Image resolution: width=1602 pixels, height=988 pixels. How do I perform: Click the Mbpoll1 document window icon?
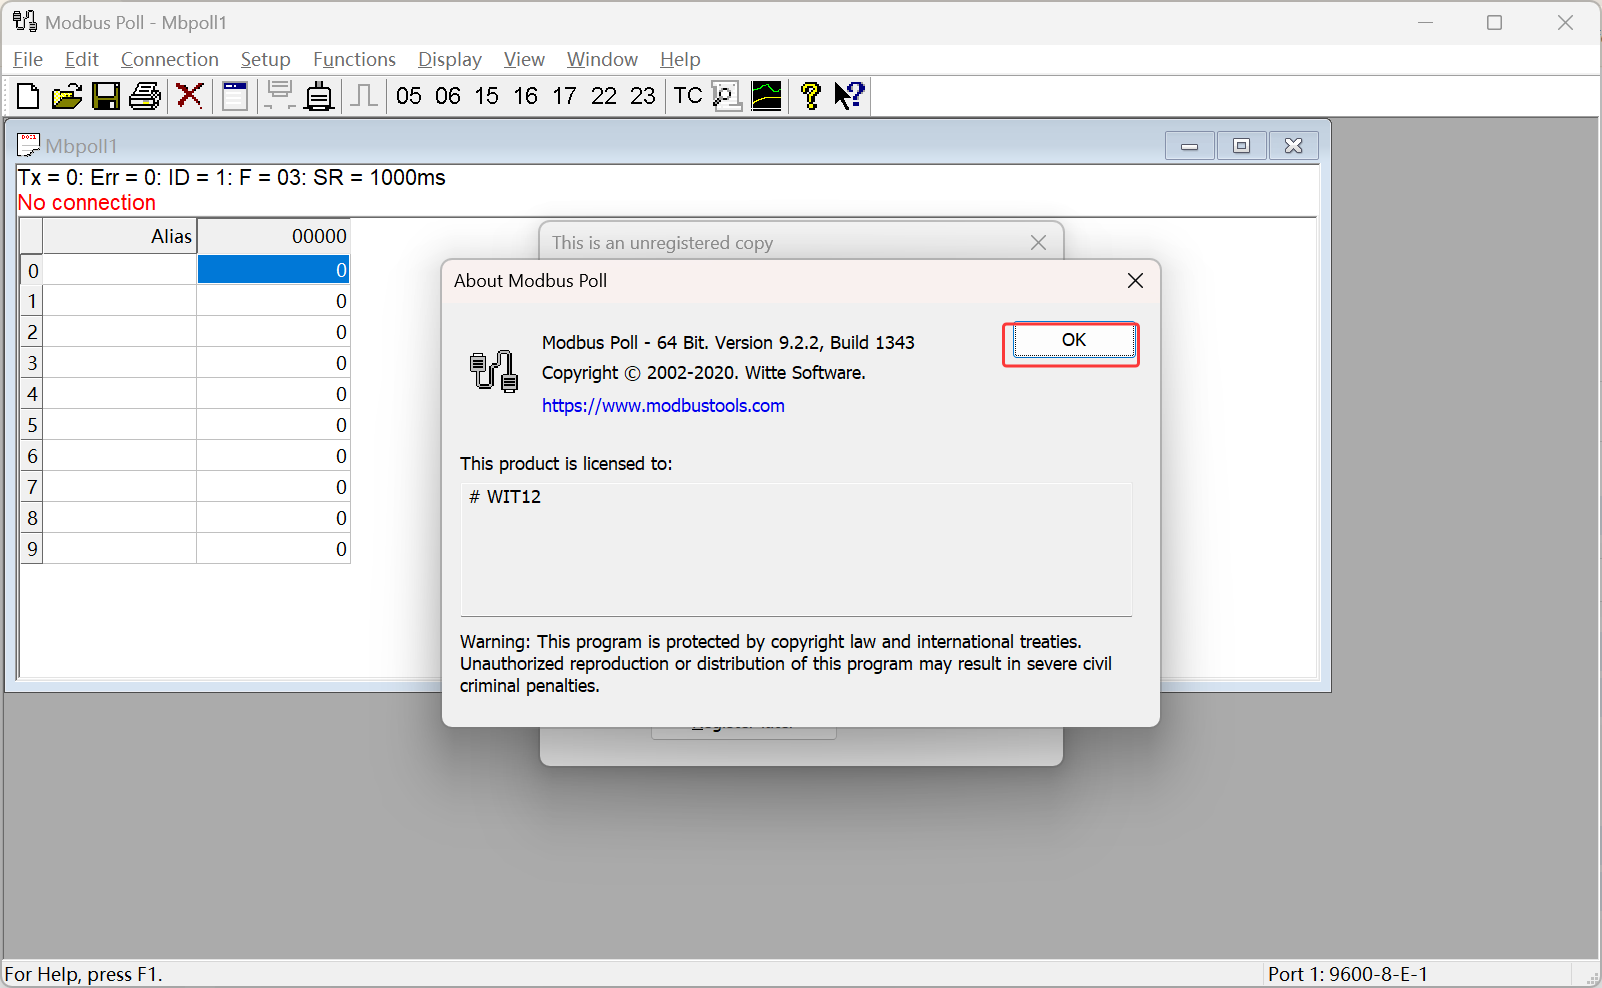[29, 146]
